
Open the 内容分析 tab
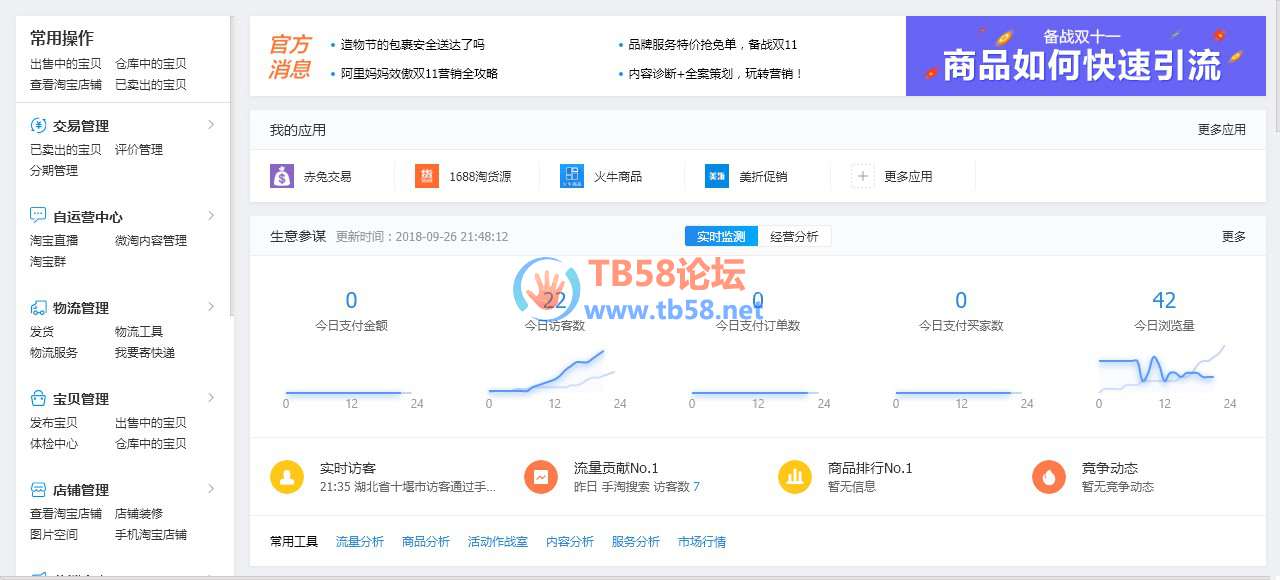[x=570, y=541]
